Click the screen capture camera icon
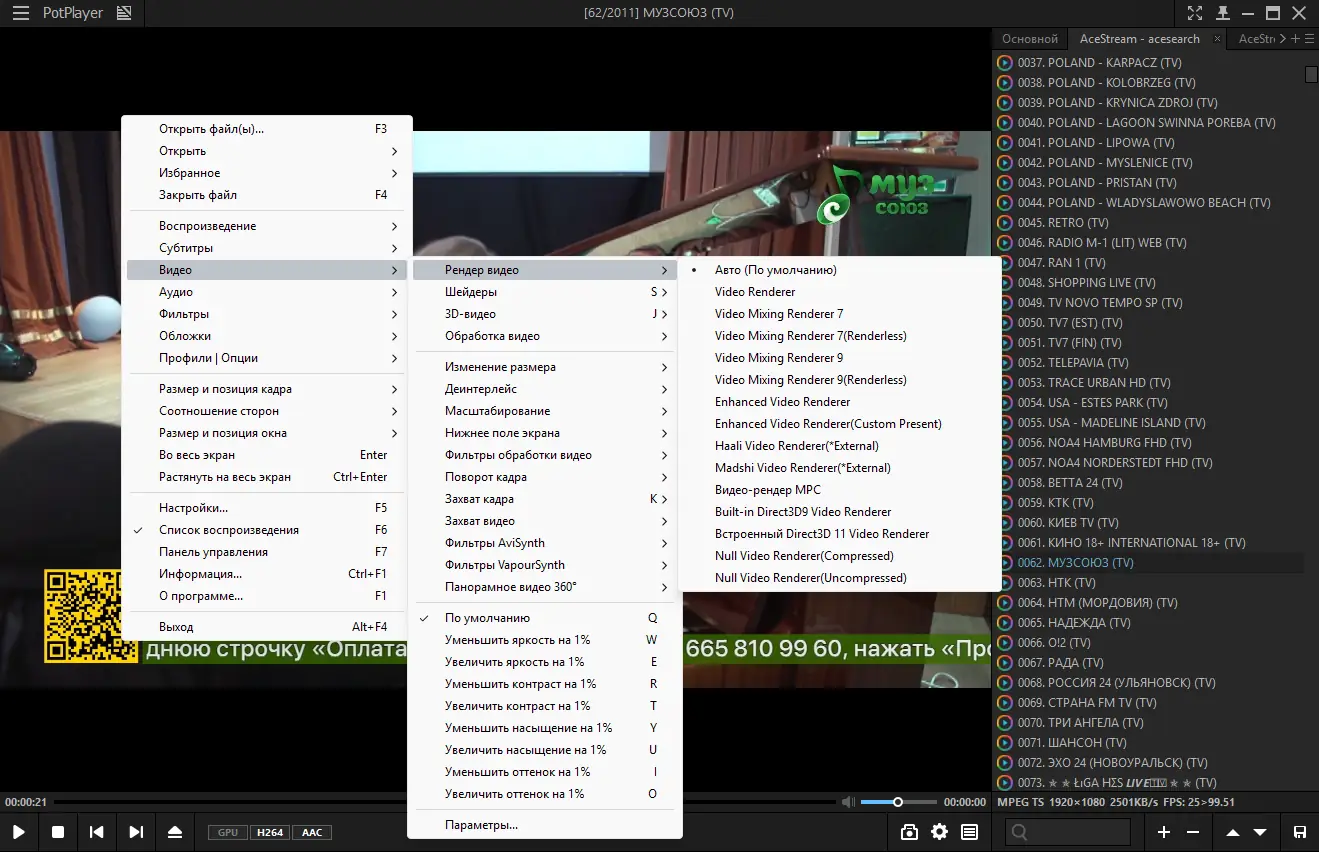 pyautogui.click(x=909, y=832)
